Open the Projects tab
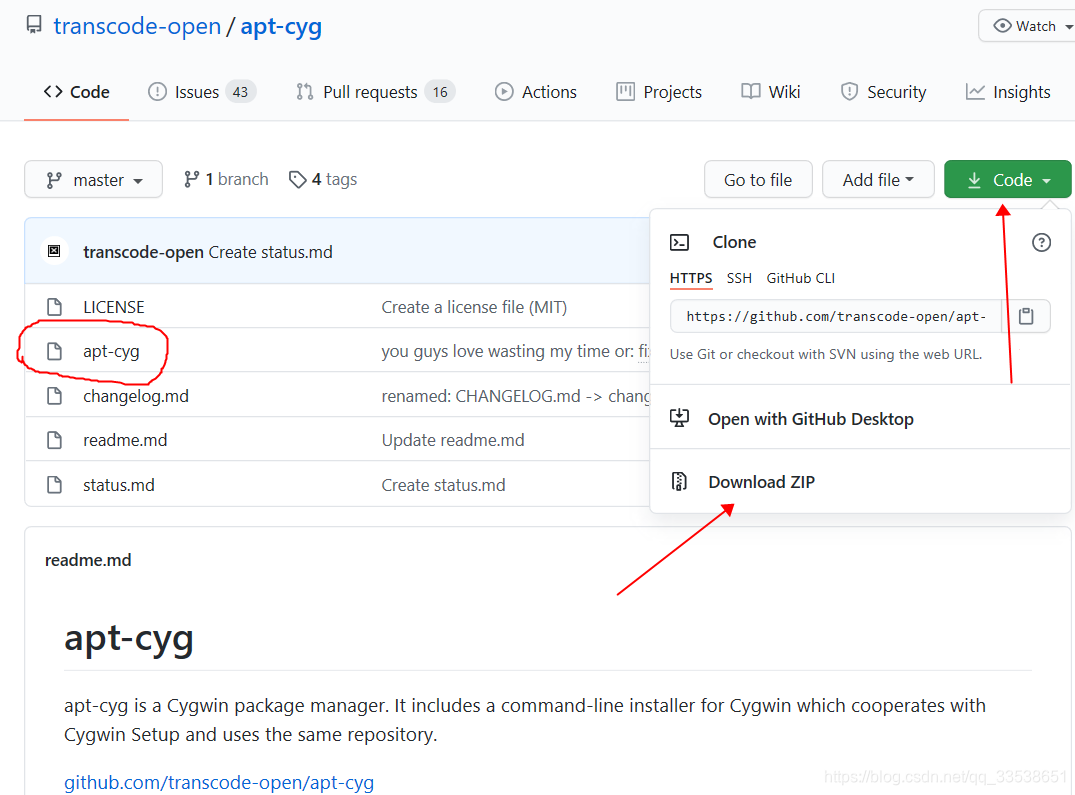The width and height of the screenshot is (1075, 795). click(x=659, y=92)
